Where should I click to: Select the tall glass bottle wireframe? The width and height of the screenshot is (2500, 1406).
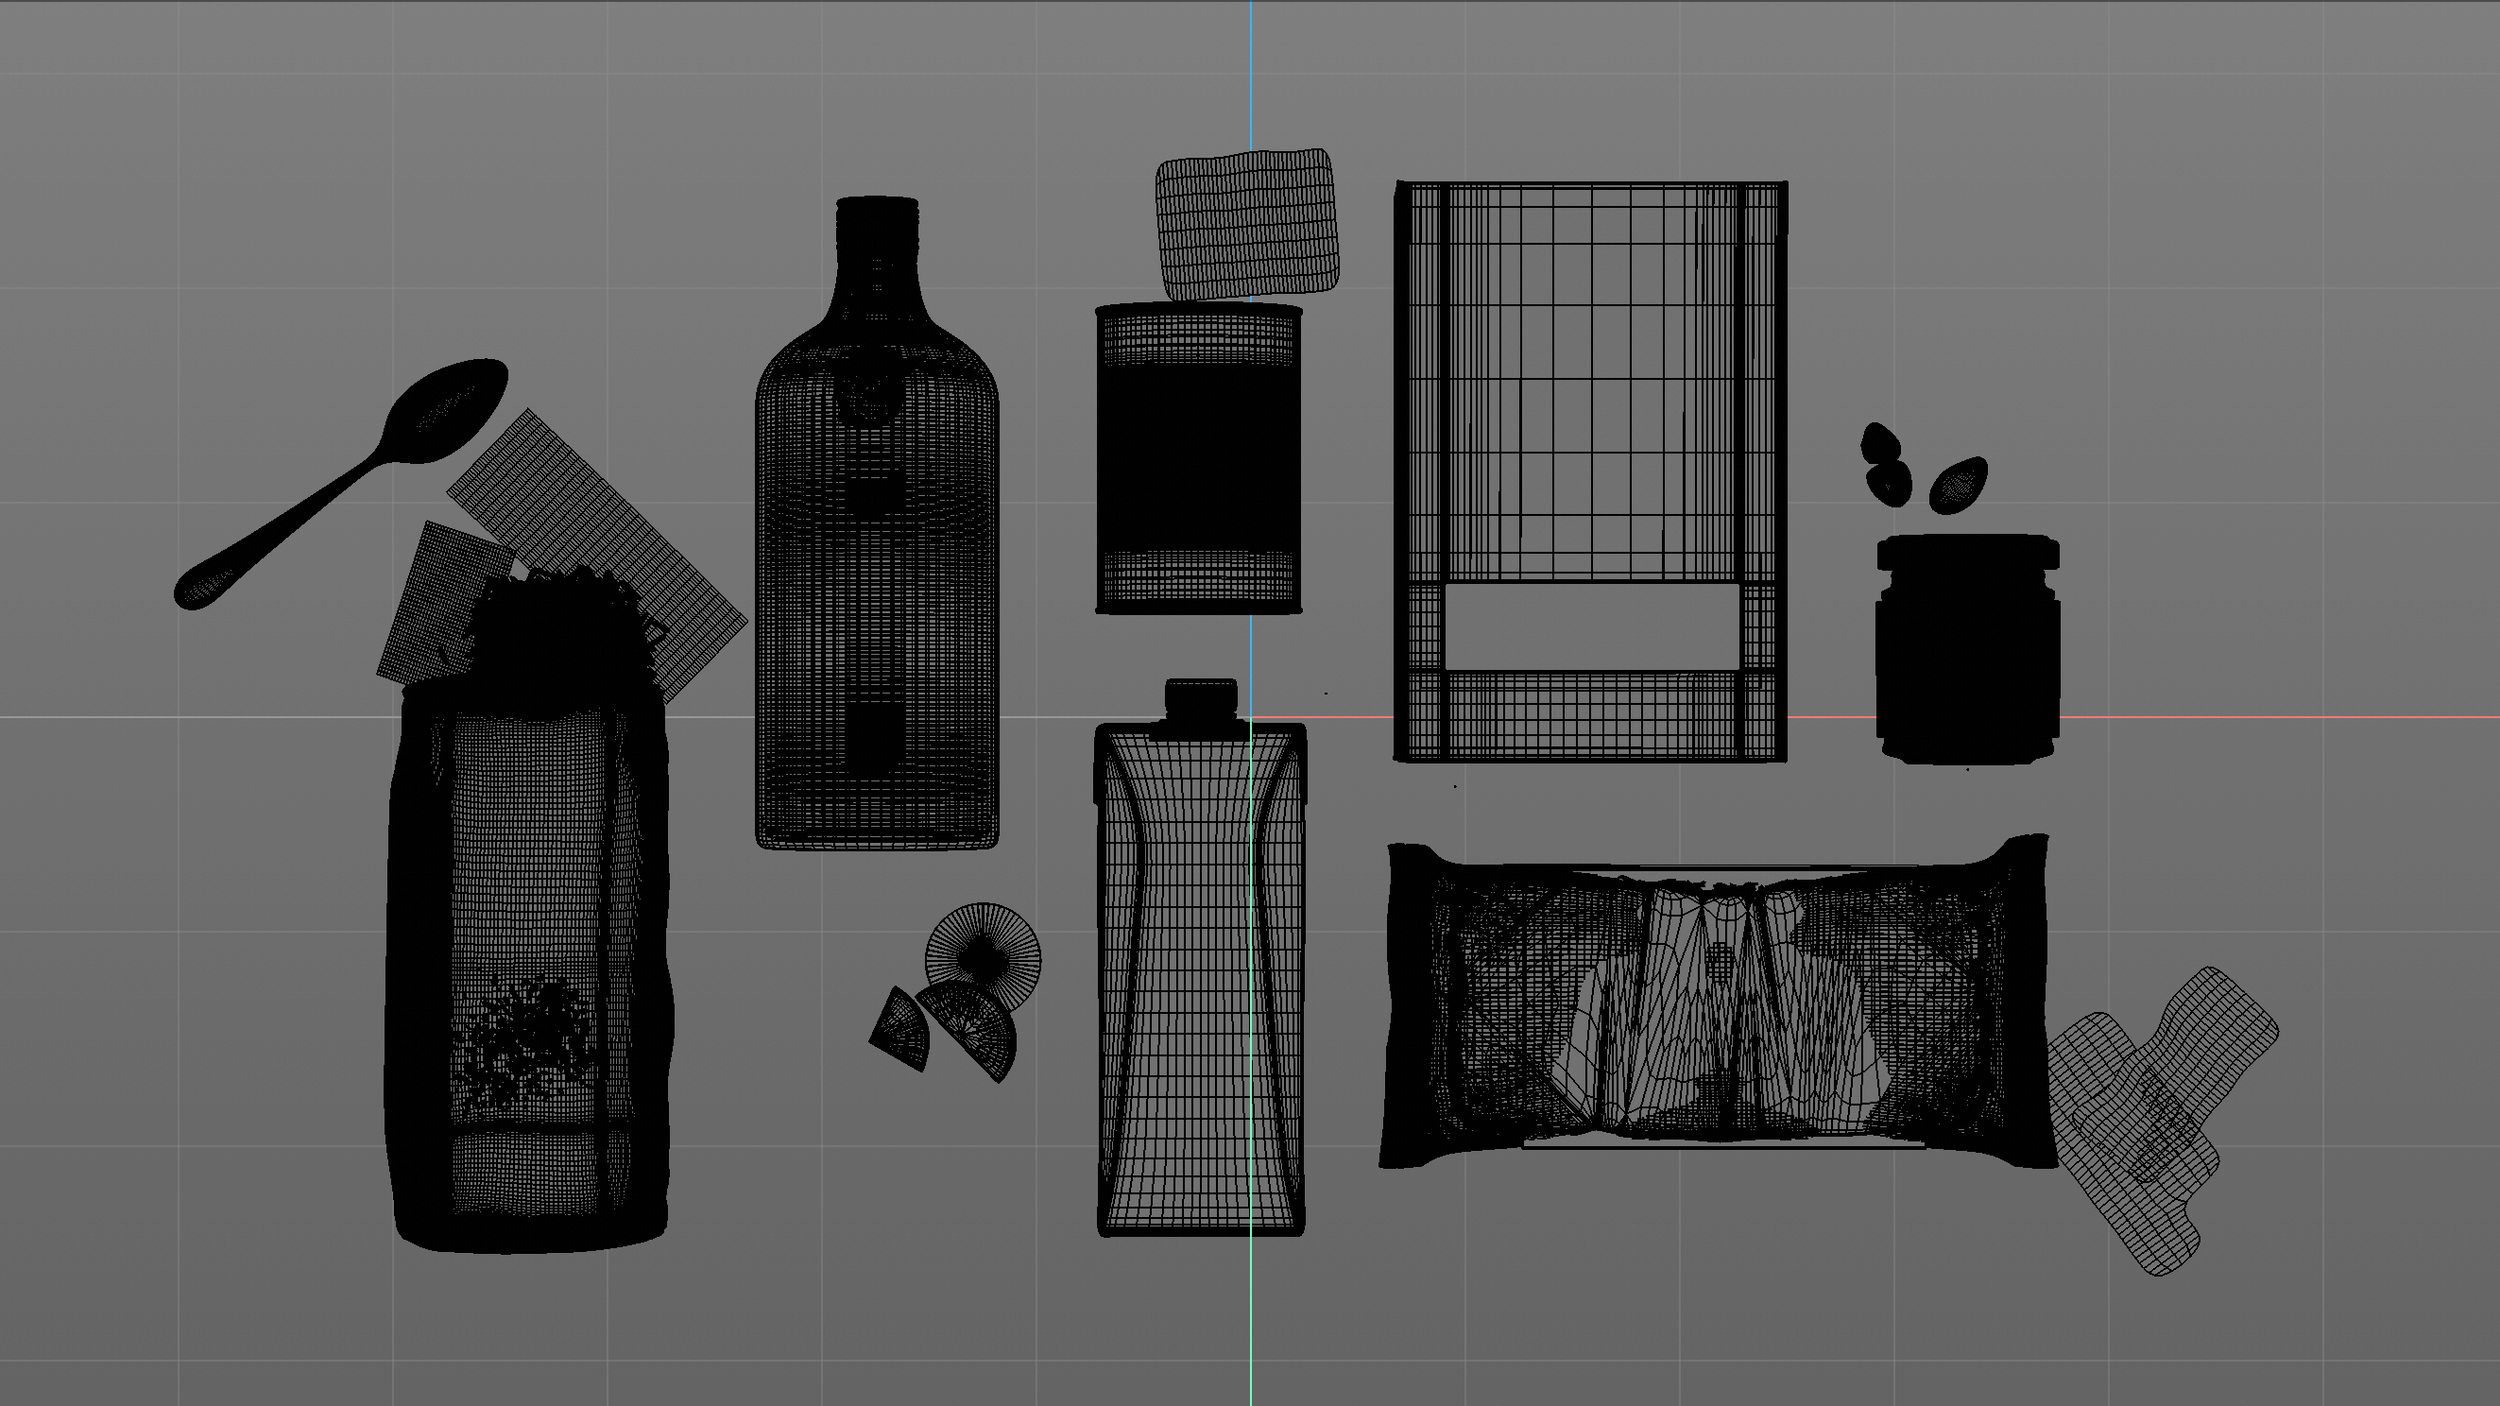pyautogui.click(x=877, y=522)
